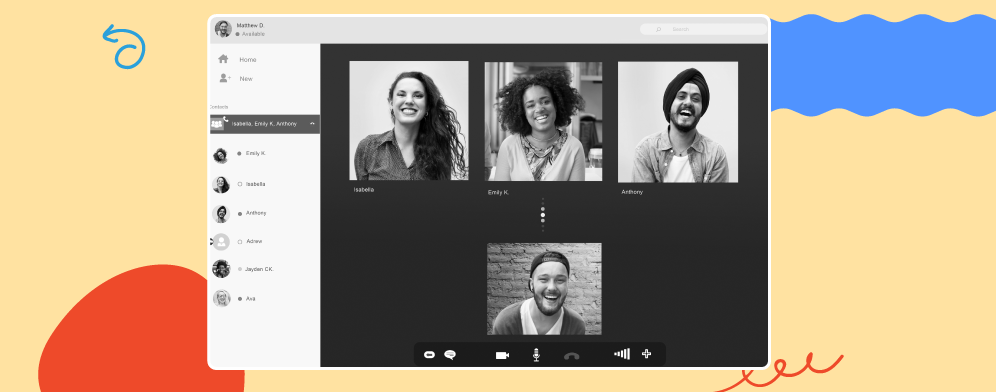Image resolution: width=996 pixels, height=392 pixels.
Task: Hang up with the phone icon
Action: (x=572, y=356)
